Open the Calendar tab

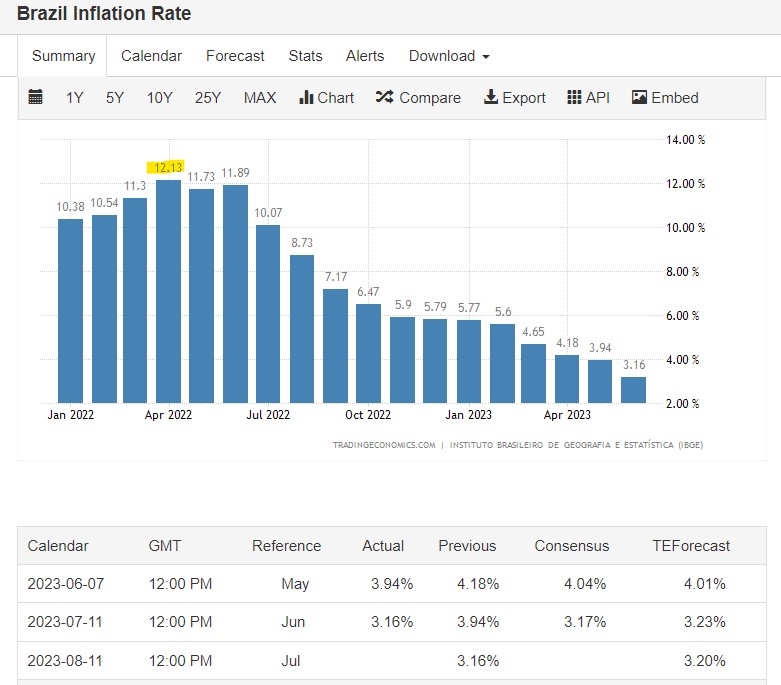(x=151, y=56)
